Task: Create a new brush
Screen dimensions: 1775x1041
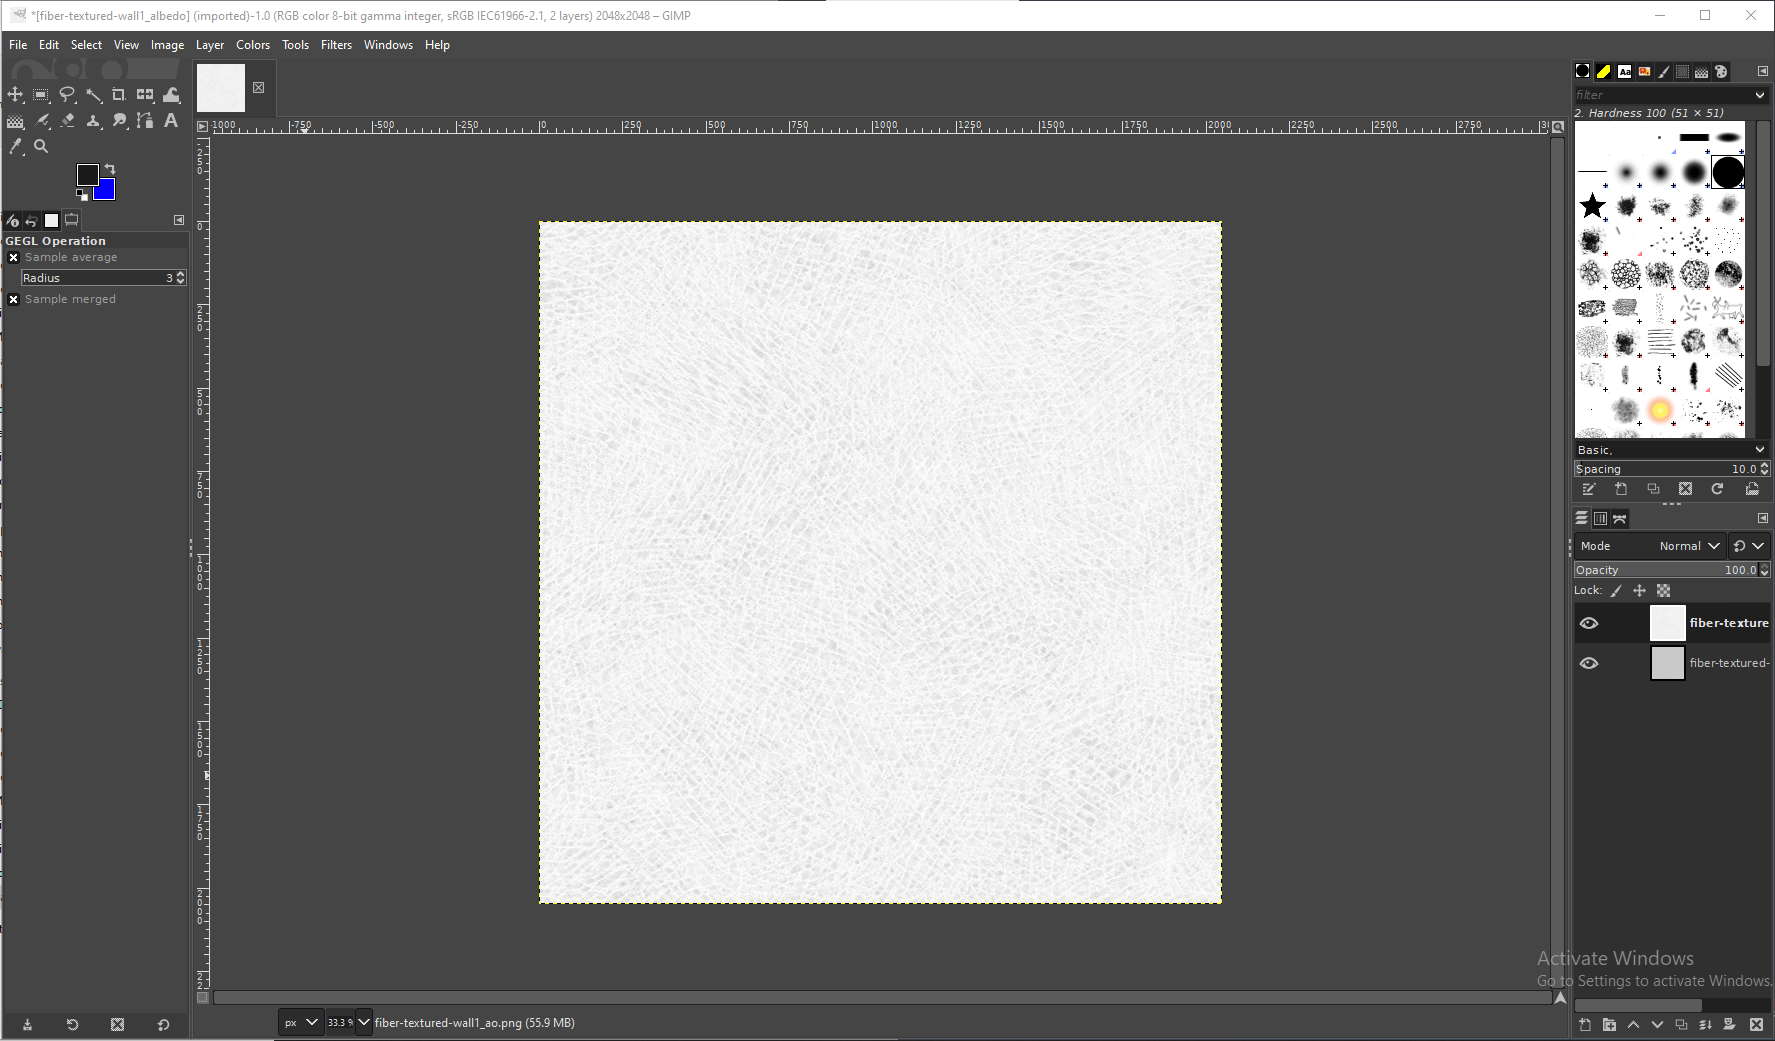Action: [x=1621, y=489]
